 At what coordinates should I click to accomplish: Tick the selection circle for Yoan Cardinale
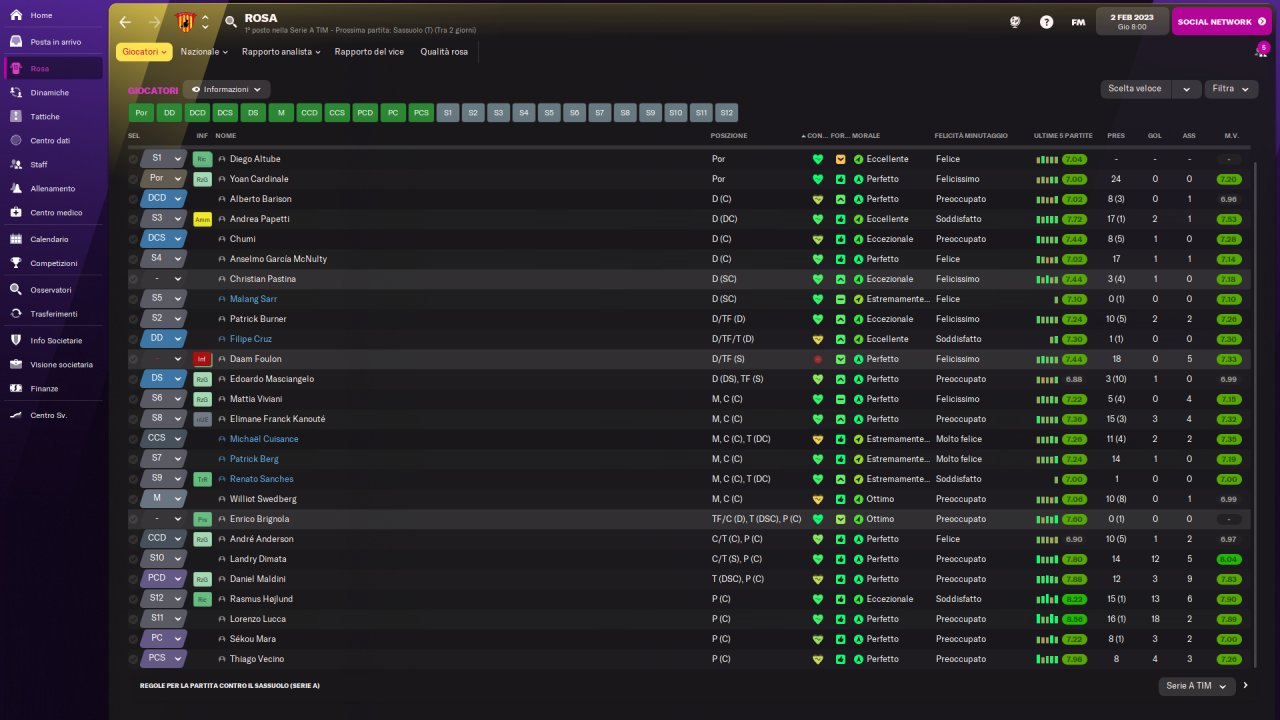pyautogui.click(x=134, y=179)
